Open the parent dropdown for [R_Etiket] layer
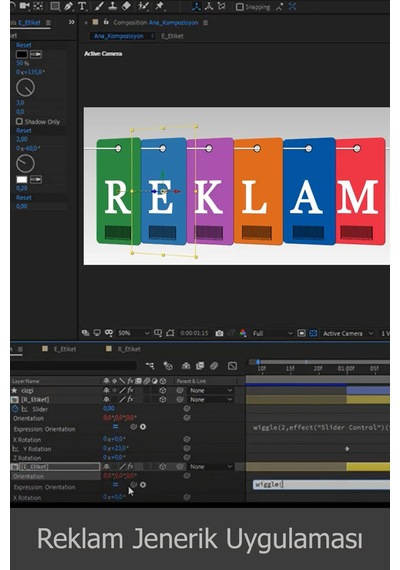The image size is (400, 570). (211, 400)
